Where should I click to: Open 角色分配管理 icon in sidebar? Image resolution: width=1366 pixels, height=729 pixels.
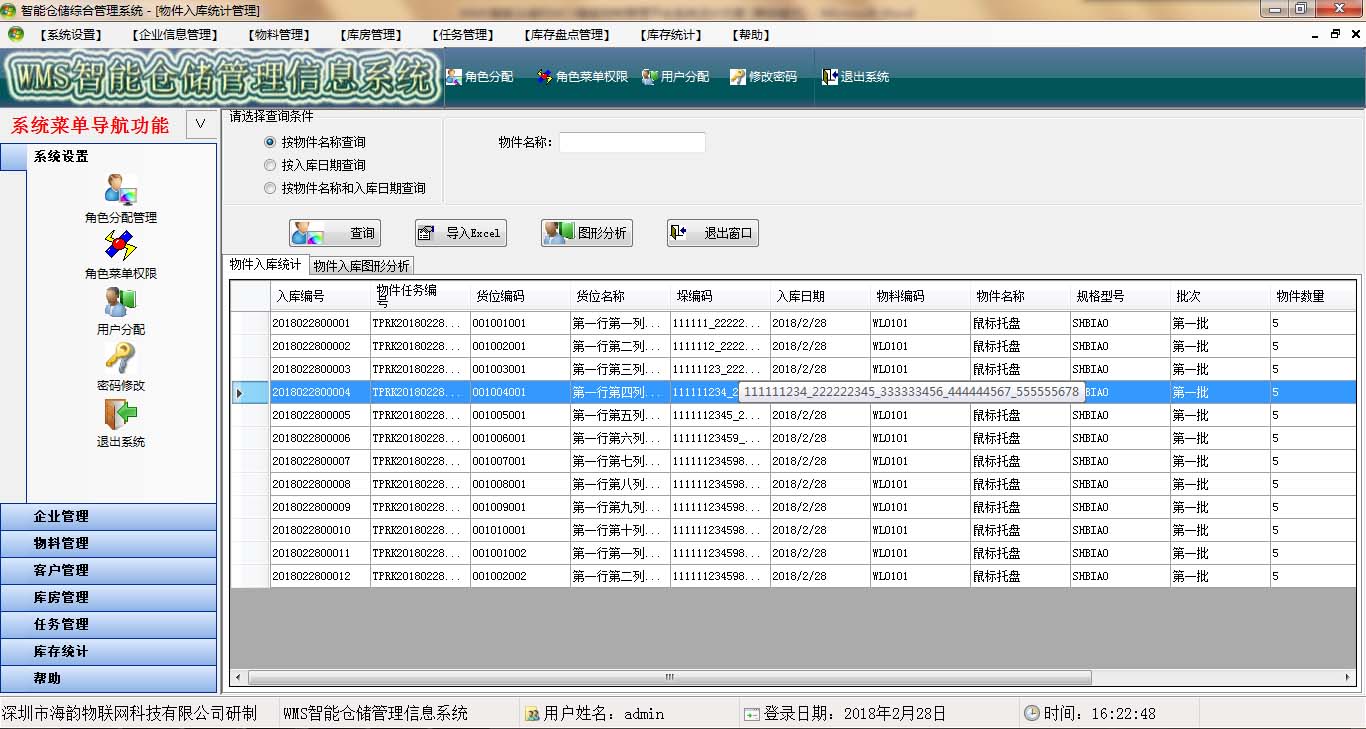tap(121, 190)
